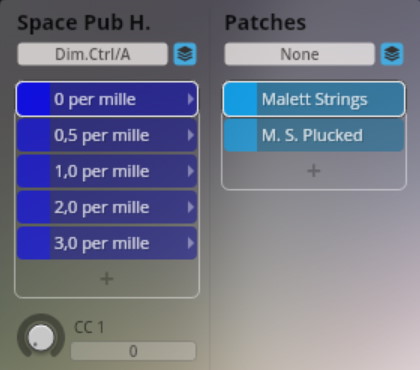
Task: Expand the 0 per mille arrow
Action: point(190,99)
